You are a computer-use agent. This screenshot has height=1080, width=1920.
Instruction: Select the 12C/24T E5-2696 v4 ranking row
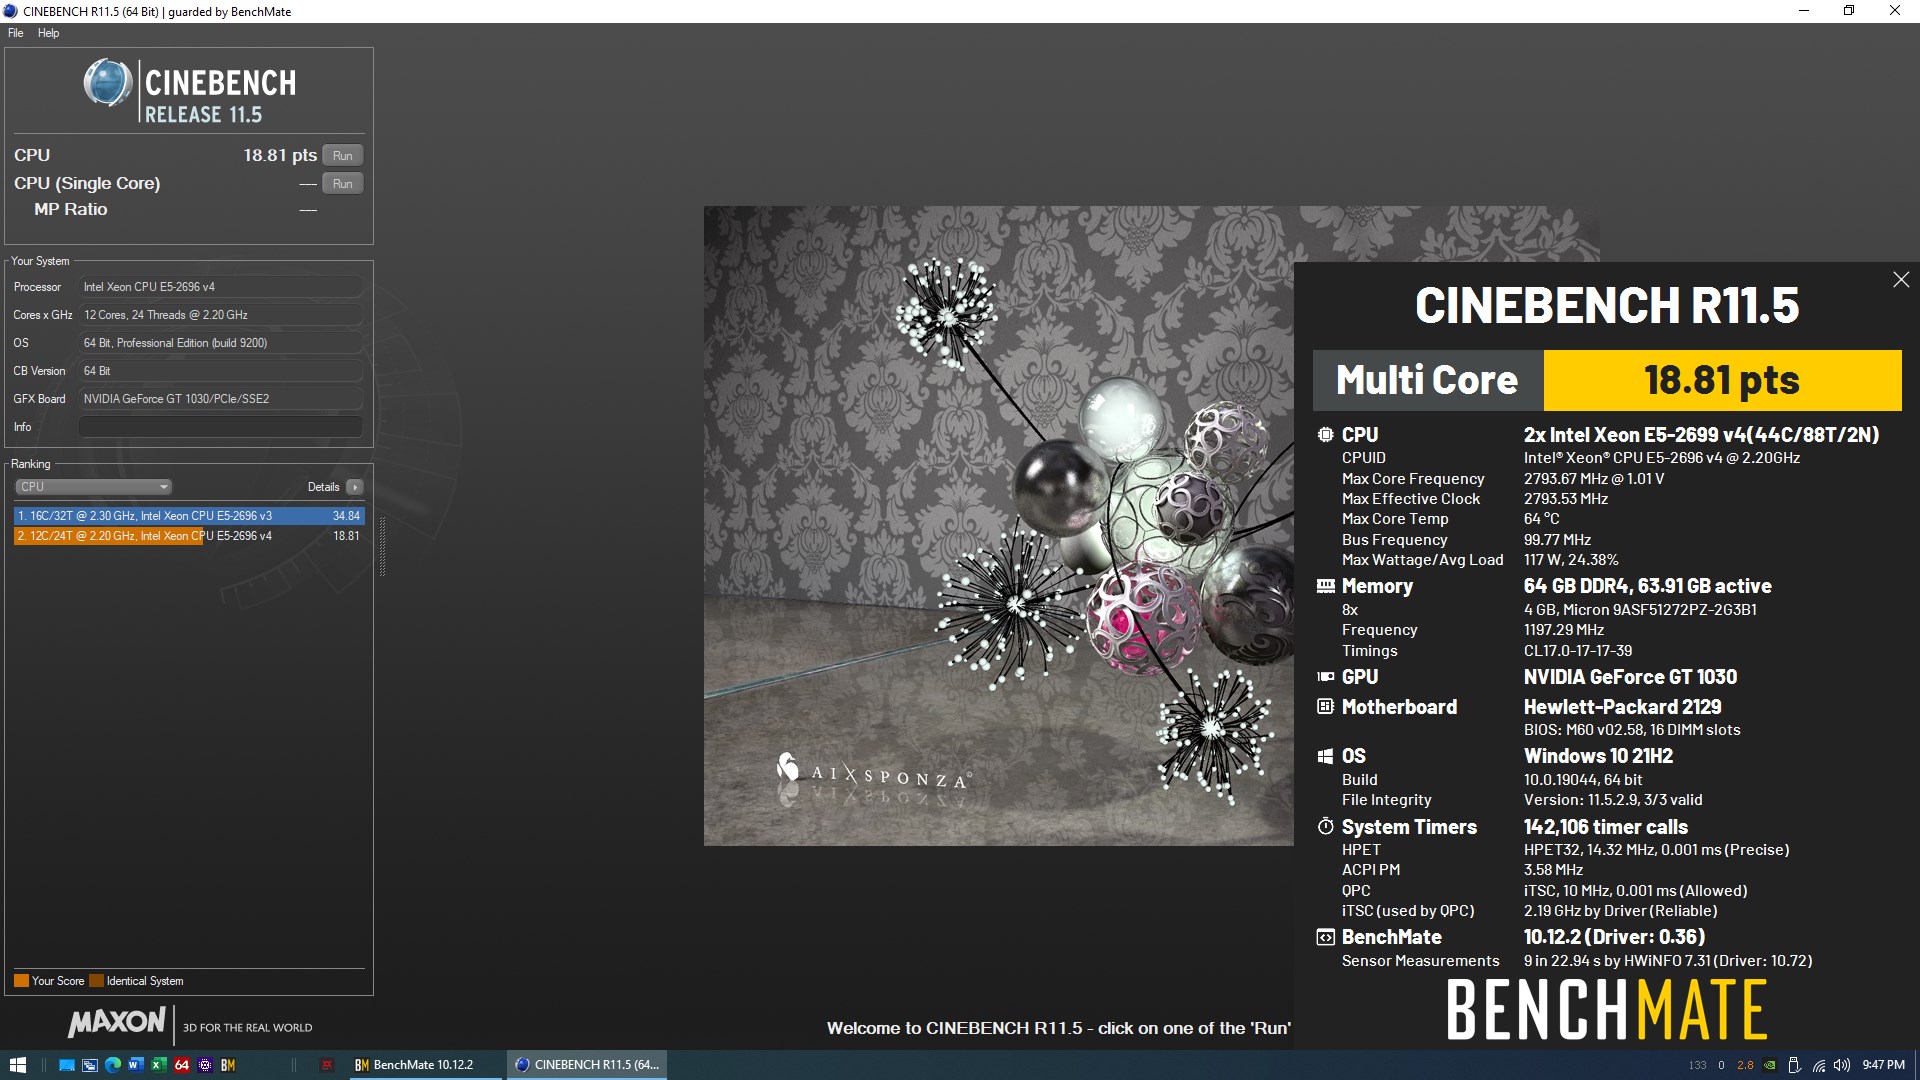[x=189, y=536]
